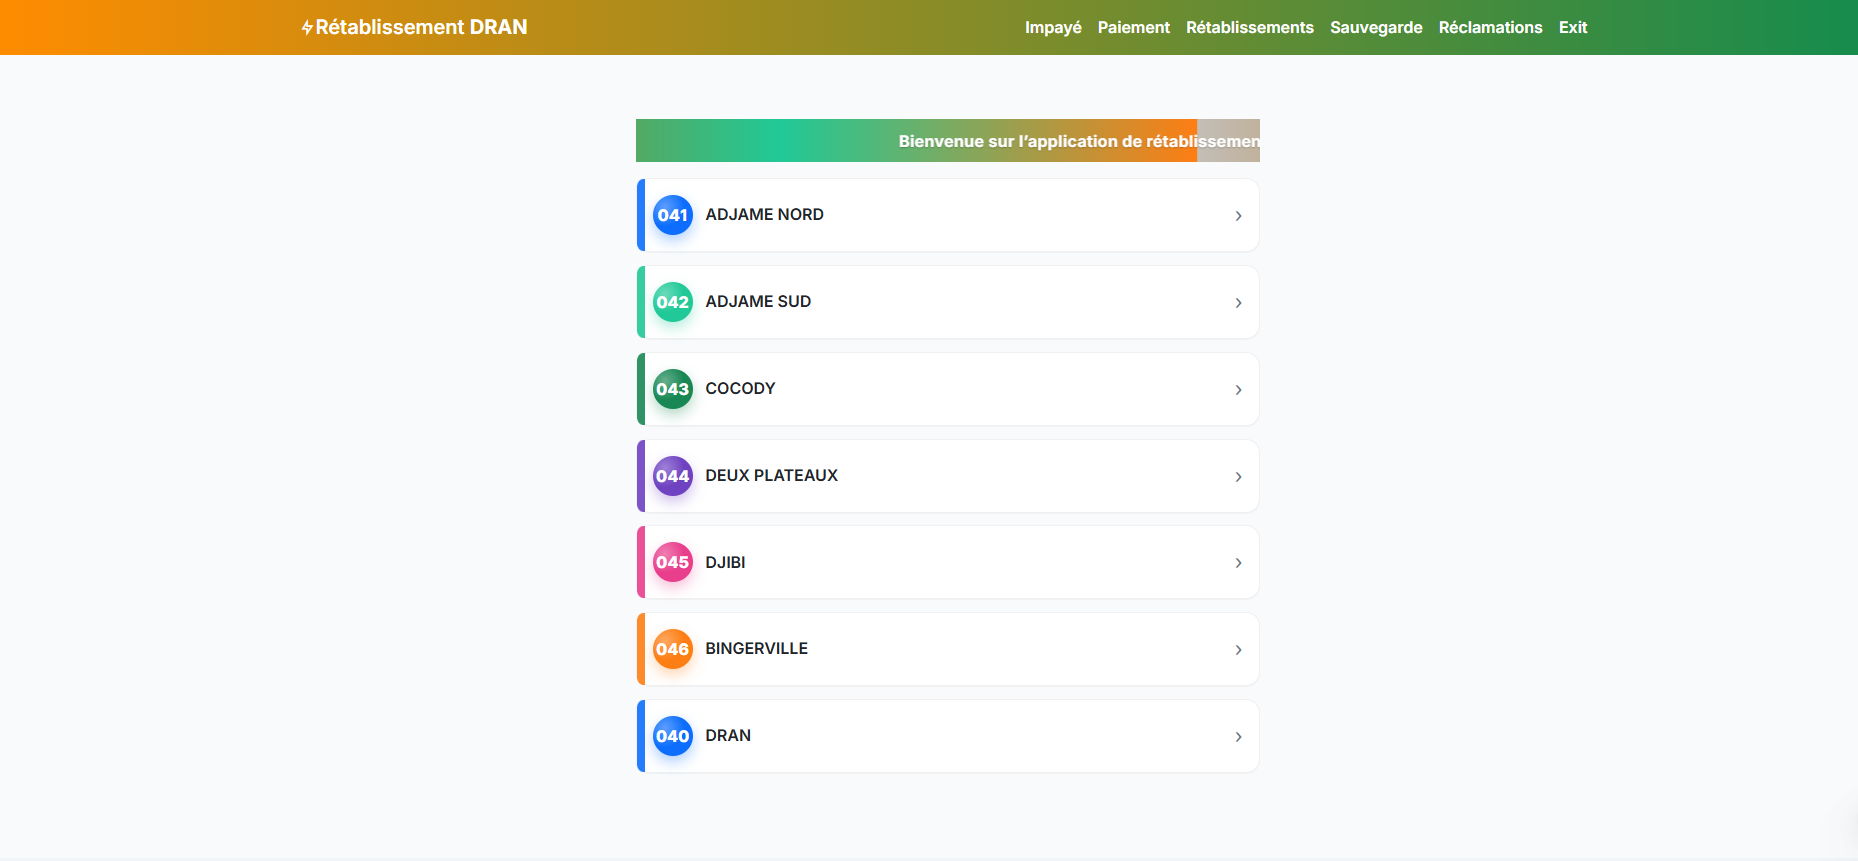
Task: Open the Réclamations page link
Action: coord(1490,28)
